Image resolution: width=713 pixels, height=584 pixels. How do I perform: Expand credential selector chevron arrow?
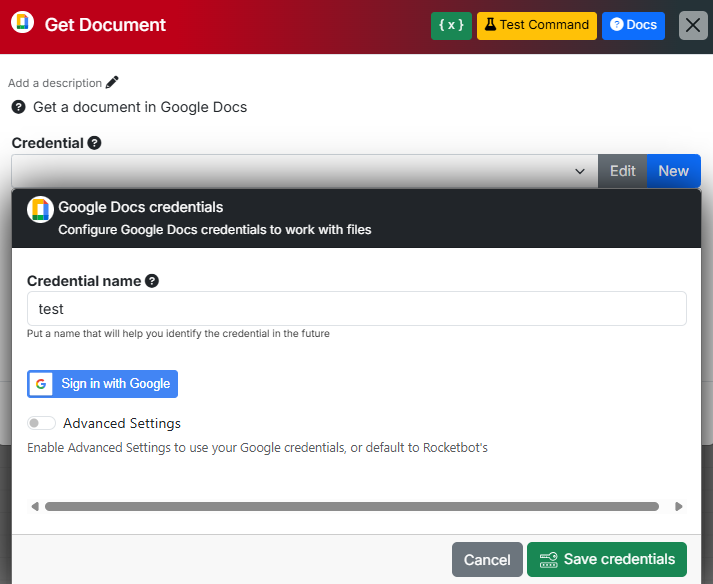[580, 171]
